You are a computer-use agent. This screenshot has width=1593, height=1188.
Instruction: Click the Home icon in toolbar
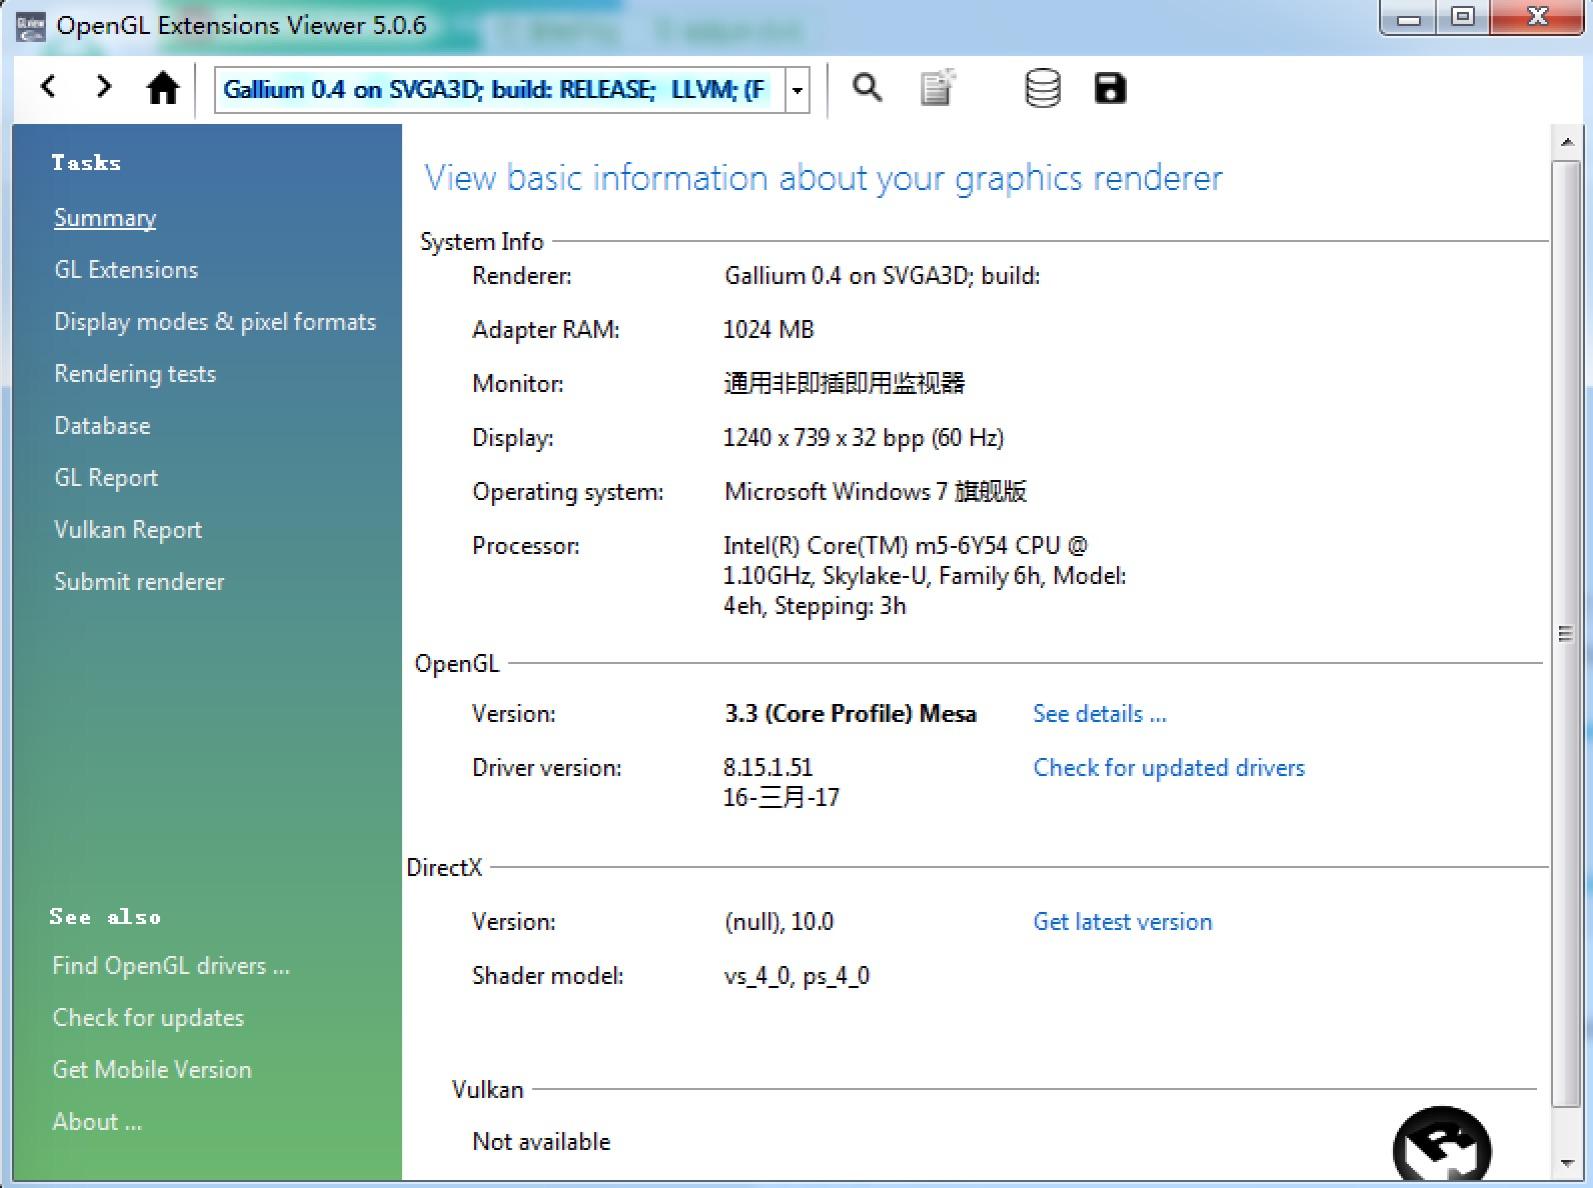[162, 88]
